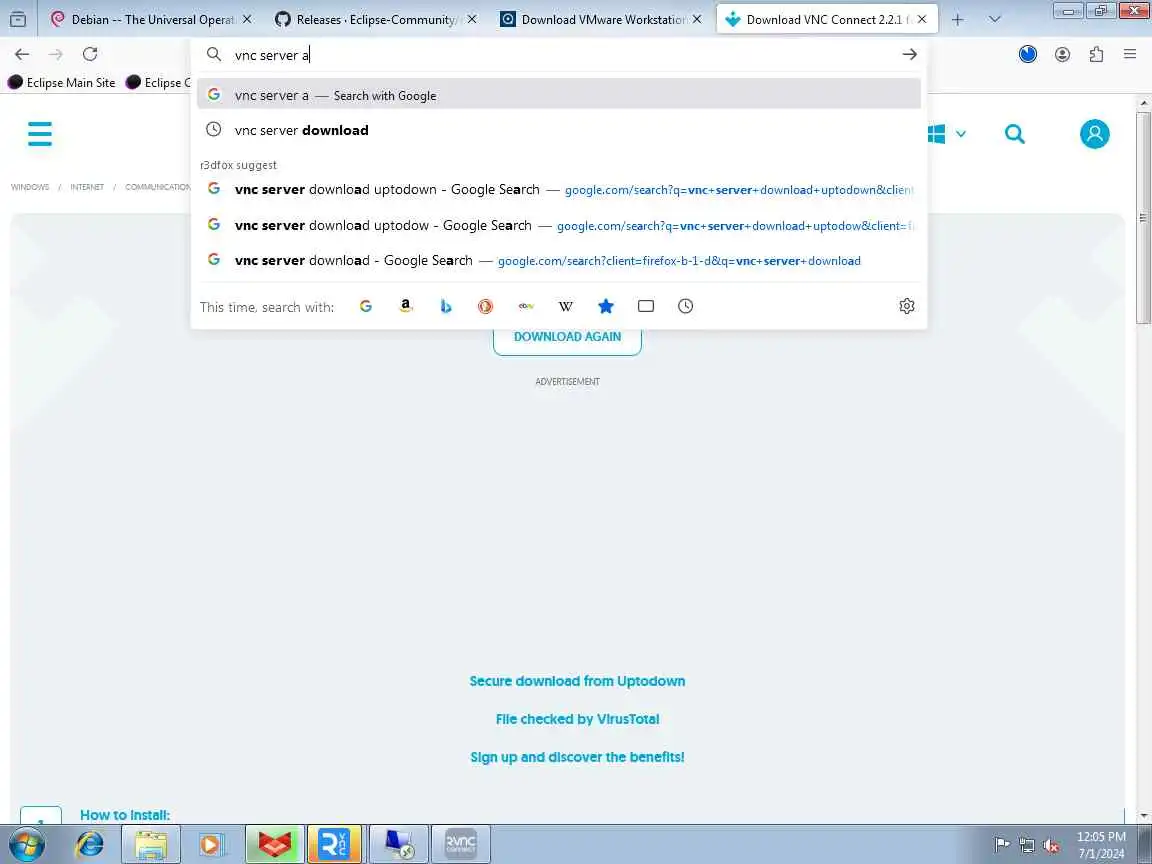The image size is (1152, 864).
Task: Open the browser hamburger application menu
Action: click(x=1130, y=54)
